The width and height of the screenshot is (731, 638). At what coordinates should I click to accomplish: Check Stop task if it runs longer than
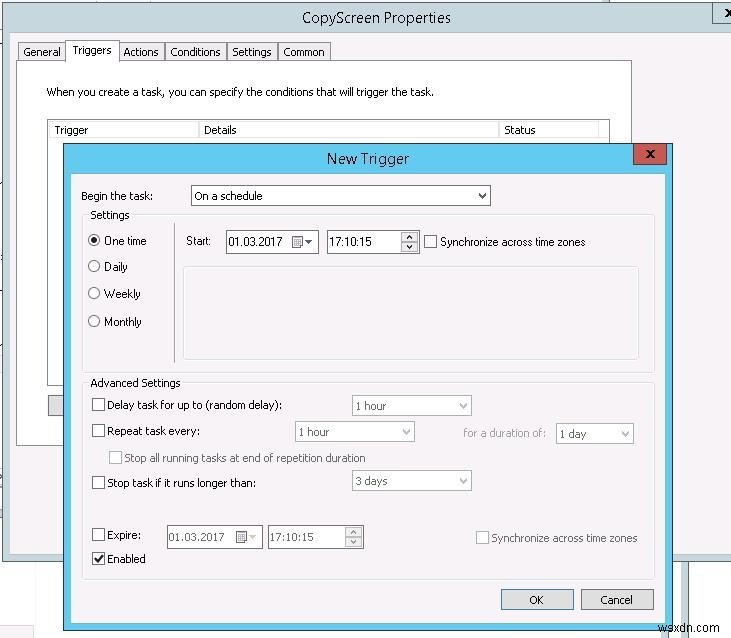(x=98, y=482)
